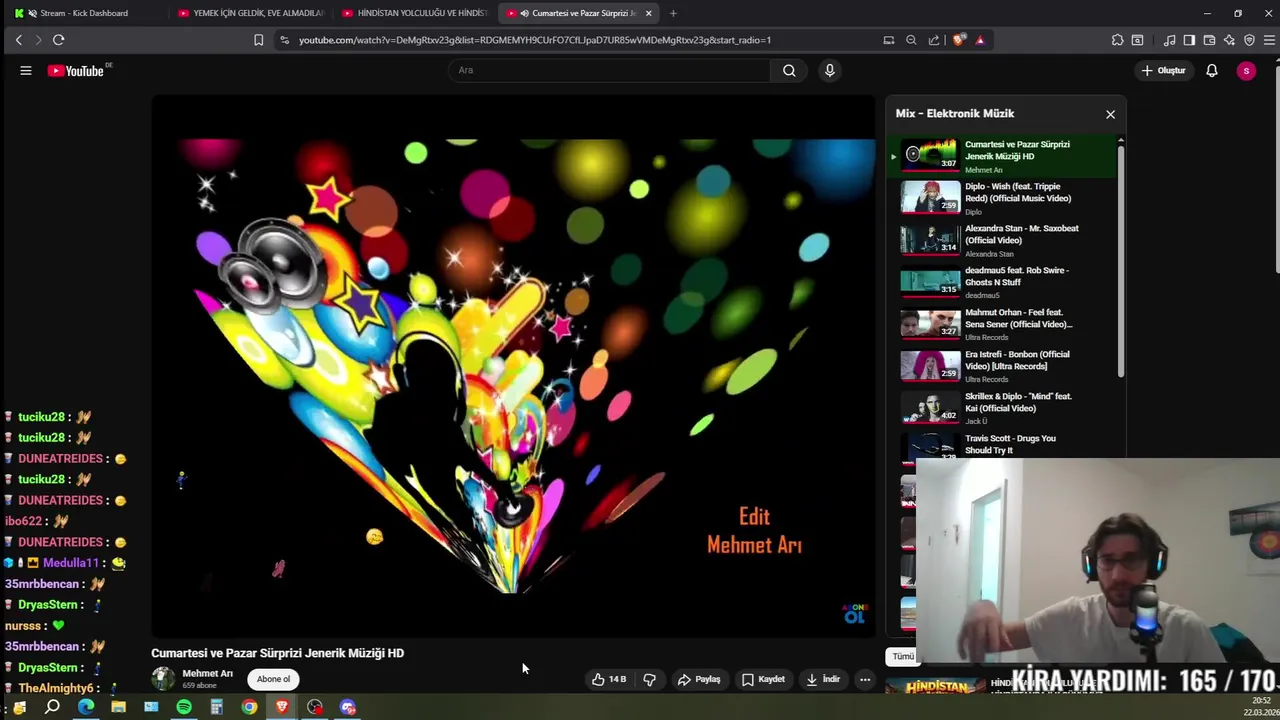The image size is (1280, 720).
Task: Open more actions three-dot menu under video
Action: tap(865, 679)
